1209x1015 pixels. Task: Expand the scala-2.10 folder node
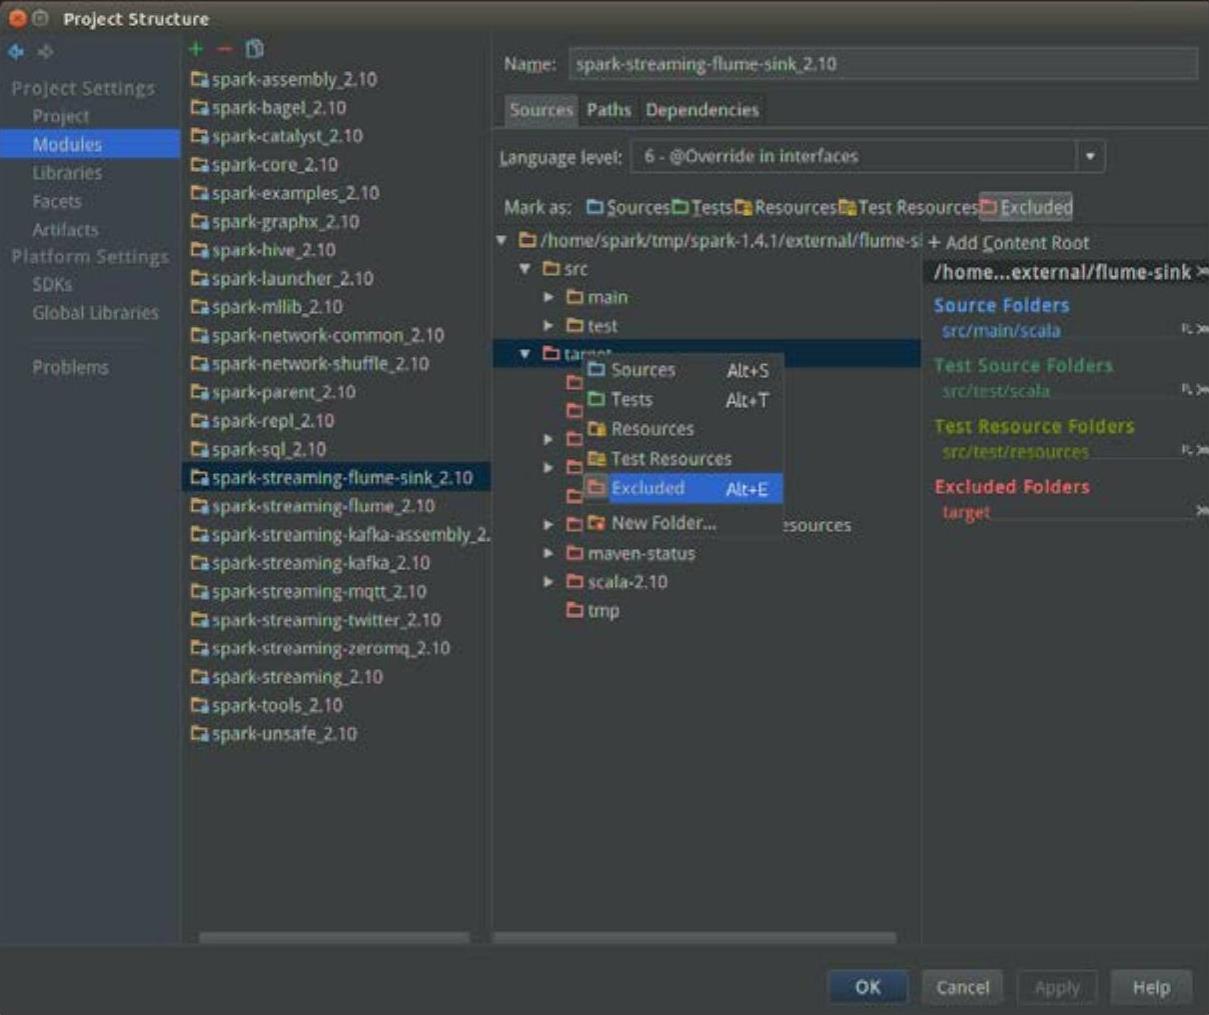click(x=548, y=581)
